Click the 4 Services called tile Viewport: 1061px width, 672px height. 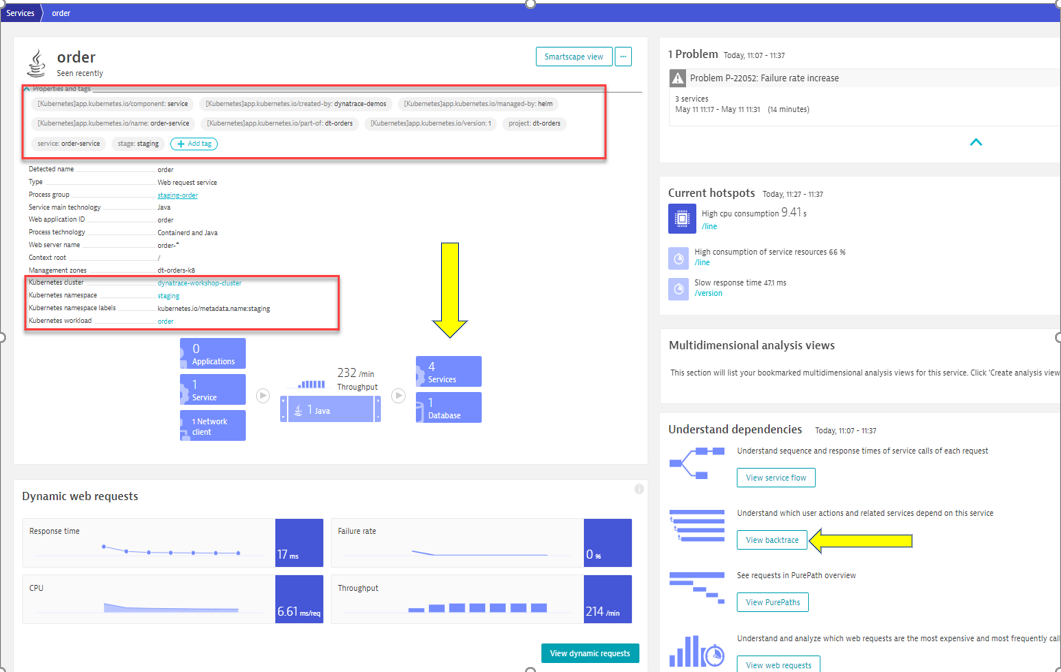coord(449,372)
